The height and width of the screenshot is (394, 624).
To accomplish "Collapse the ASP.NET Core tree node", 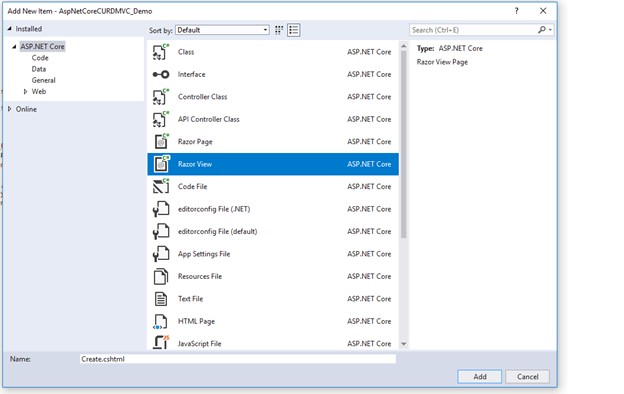I will coord(14,47).
